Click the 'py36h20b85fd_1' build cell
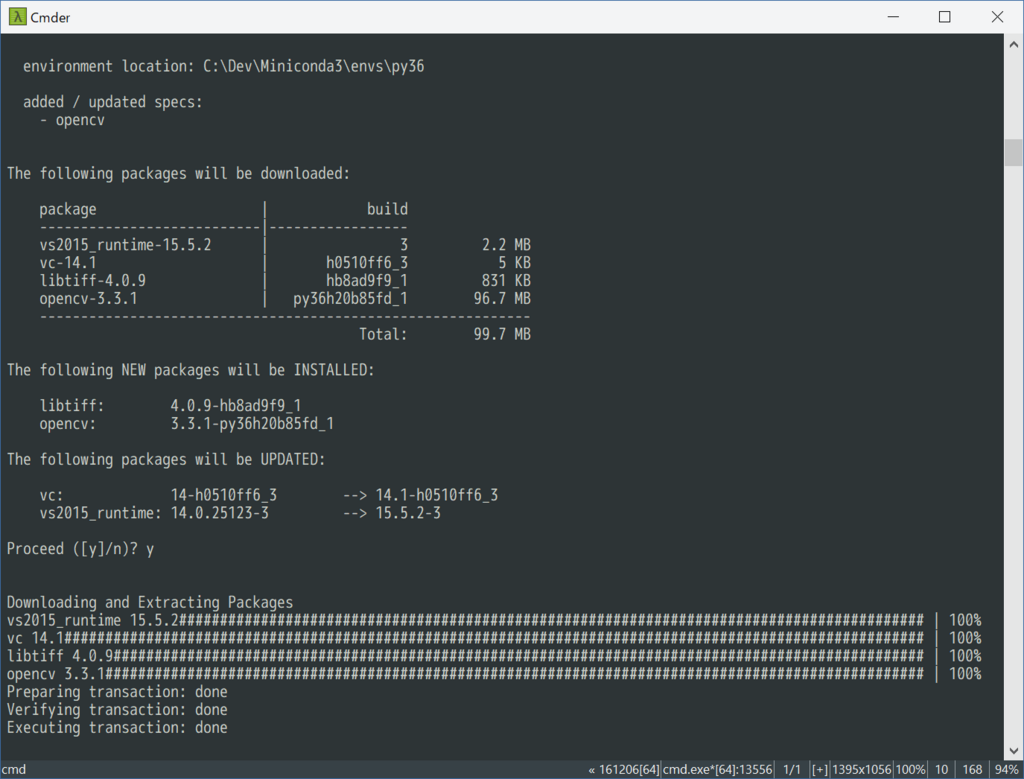Viewport: 1024px width, 779px height. coord(351,298)
